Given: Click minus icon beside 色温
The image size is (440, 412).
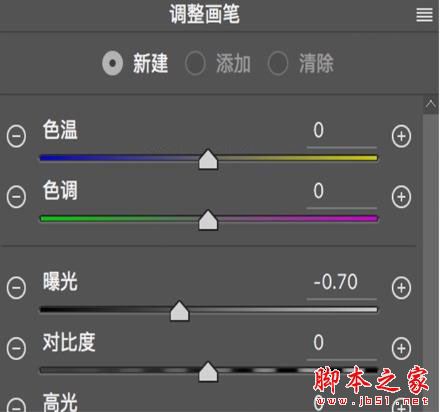Looking at the screenshot, I should pos(16,136).
